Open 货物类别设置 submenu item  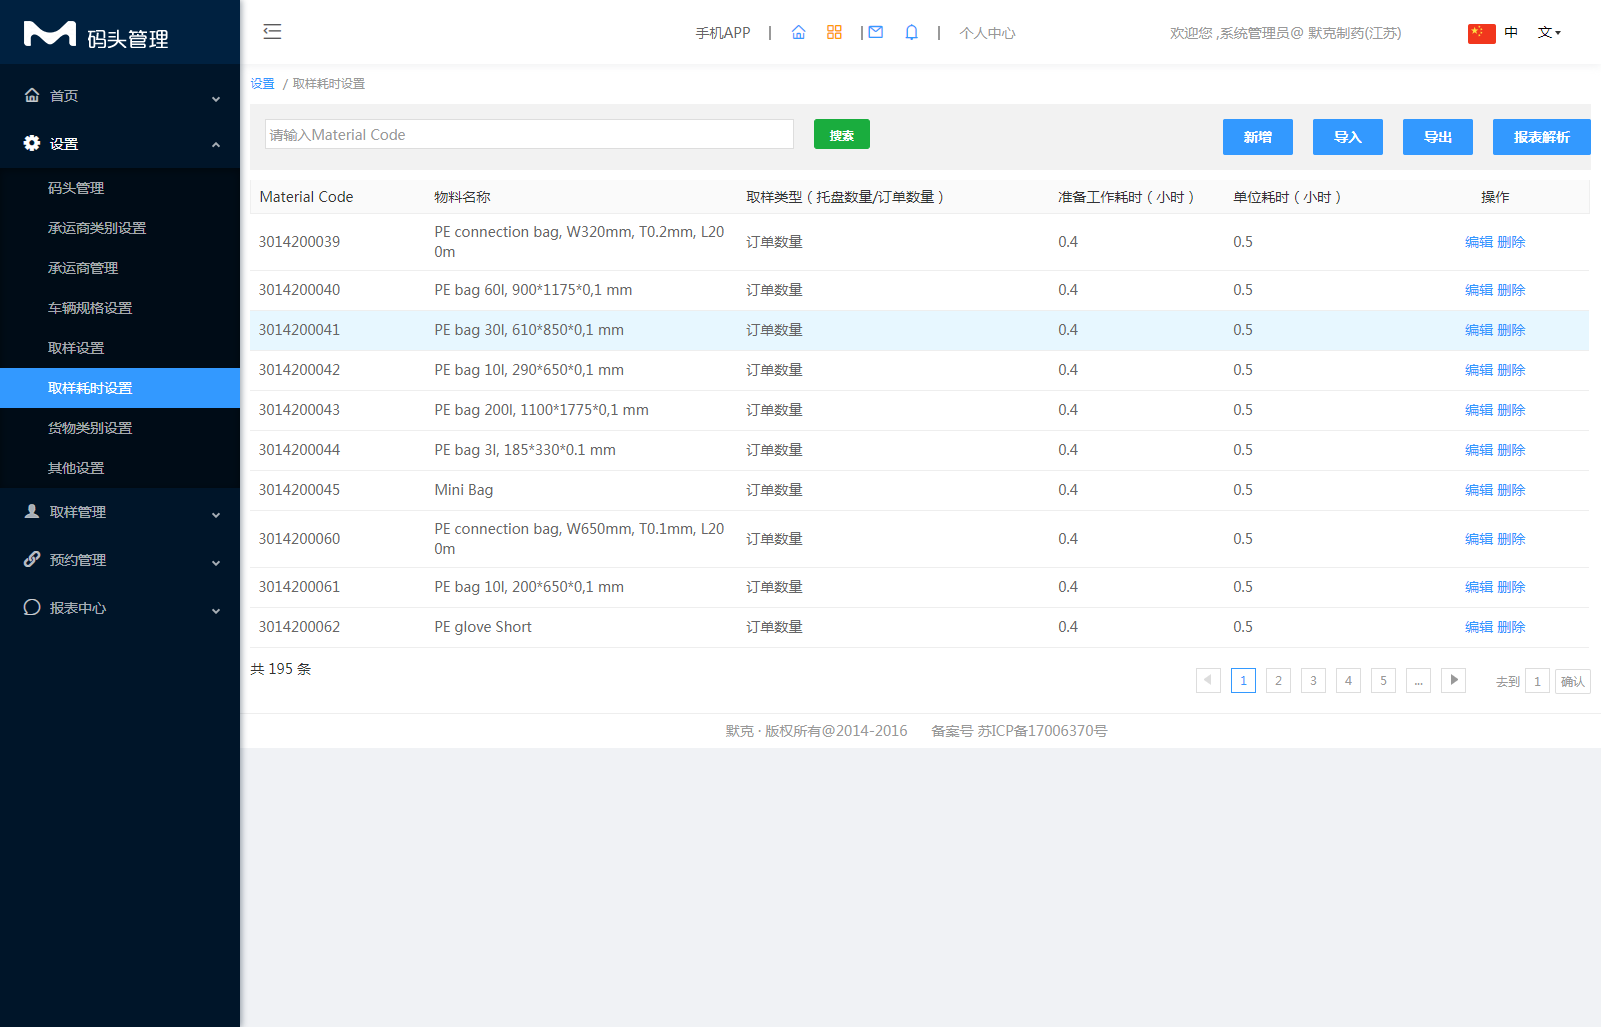(x=120, y=428)
